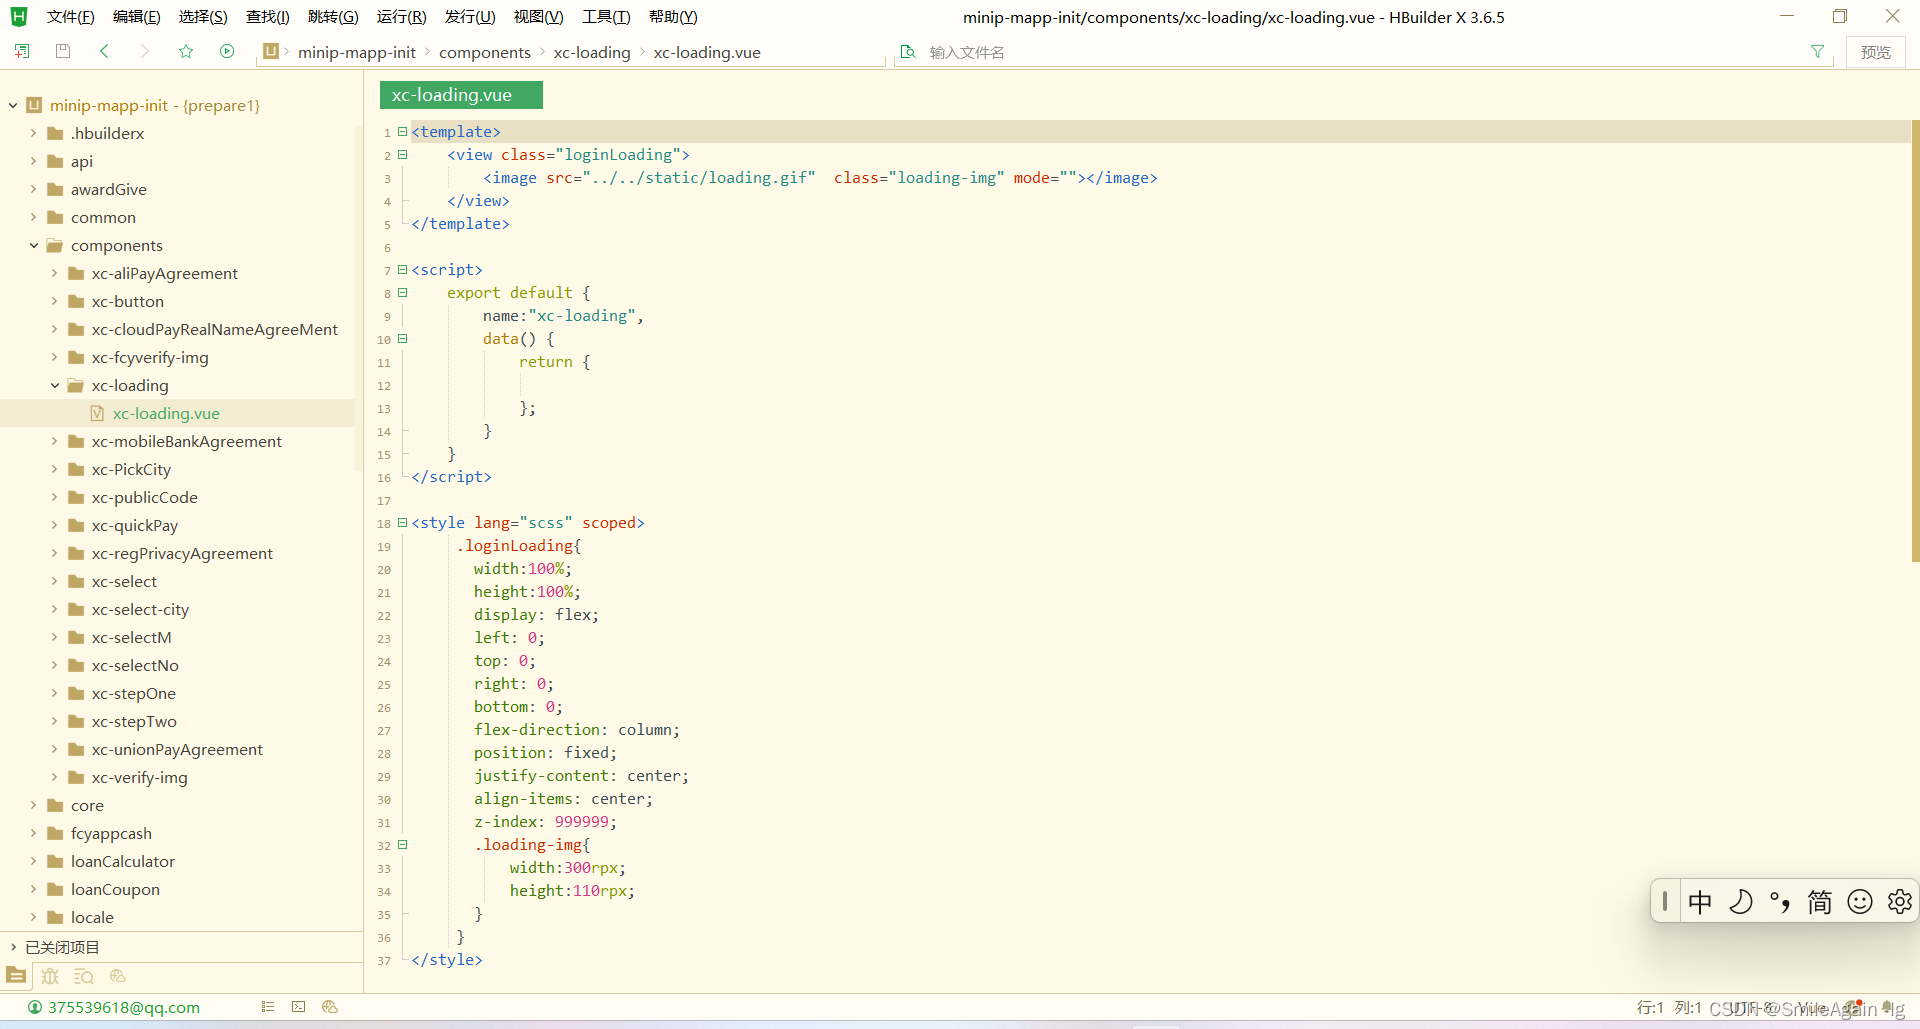Open the IME settings gear icon
Viewport: 1920px width, 1029px height.
[1899, 902]
